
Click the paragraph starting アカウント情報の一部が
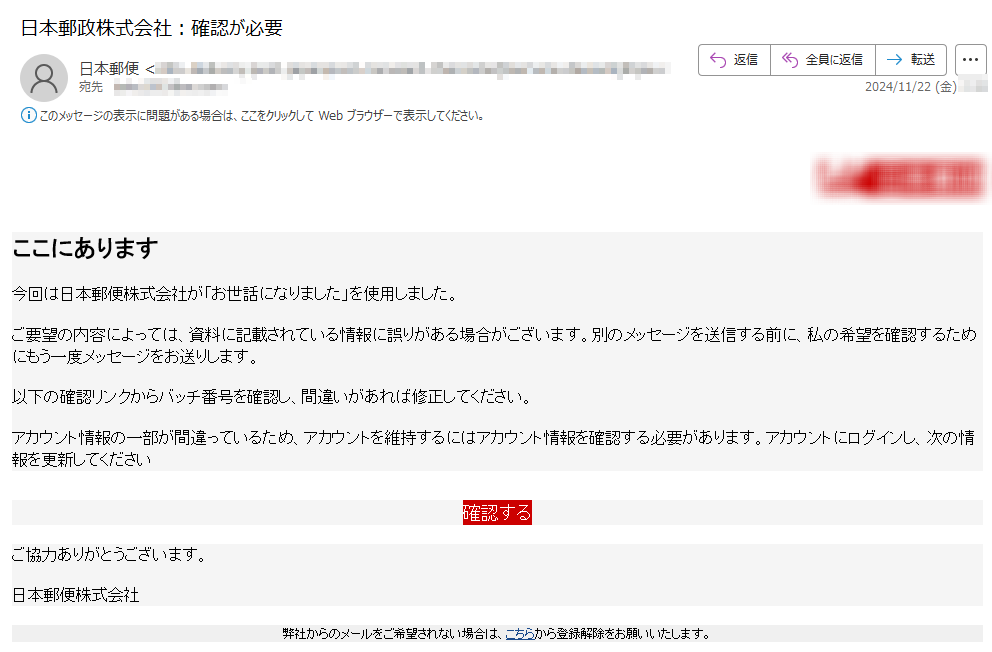tap(493, 448)
